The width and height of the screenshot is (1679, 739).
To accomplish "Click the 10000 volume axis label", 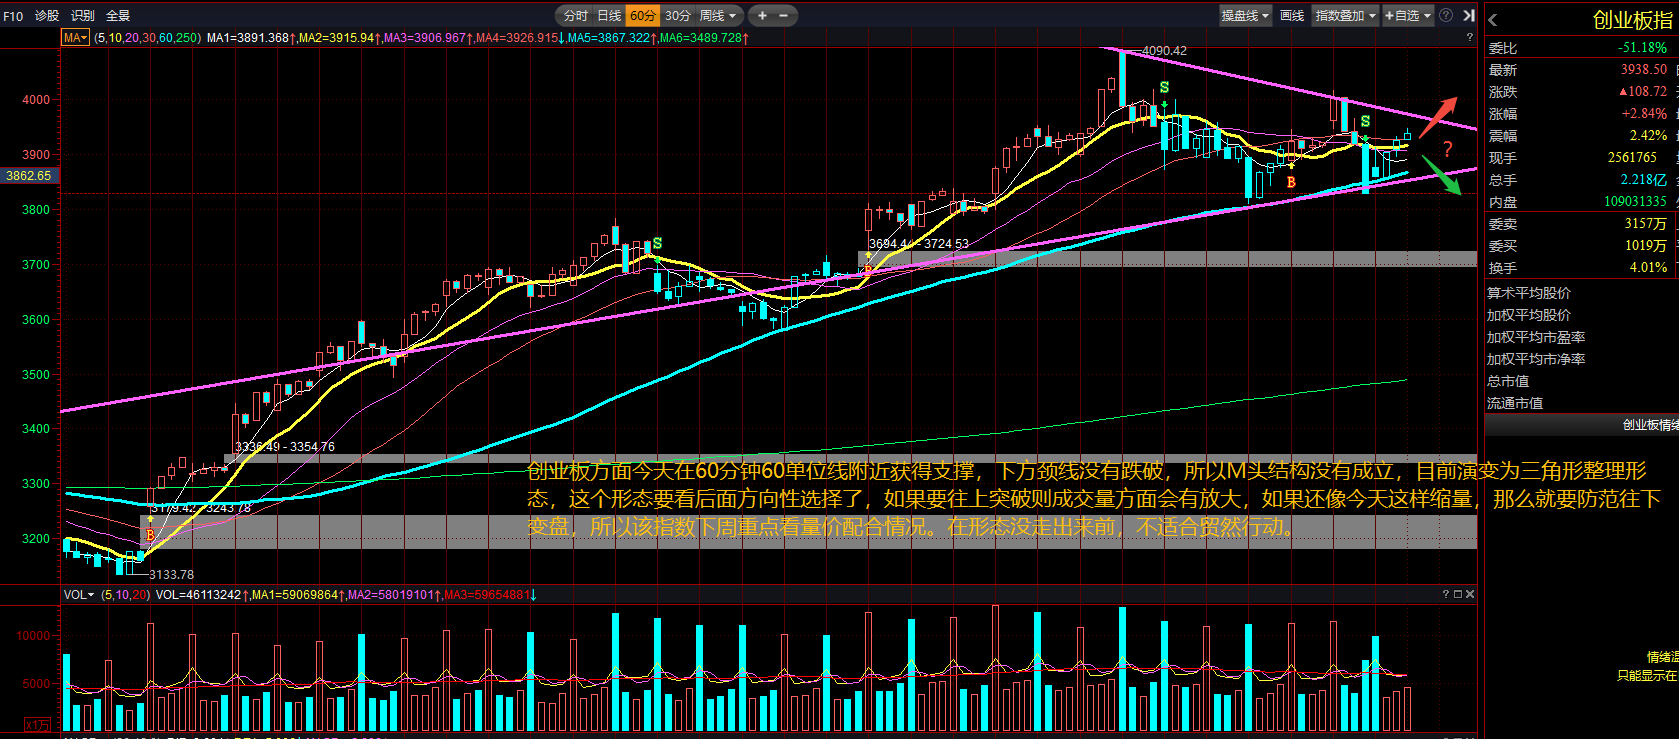I will tap(33, 636).
